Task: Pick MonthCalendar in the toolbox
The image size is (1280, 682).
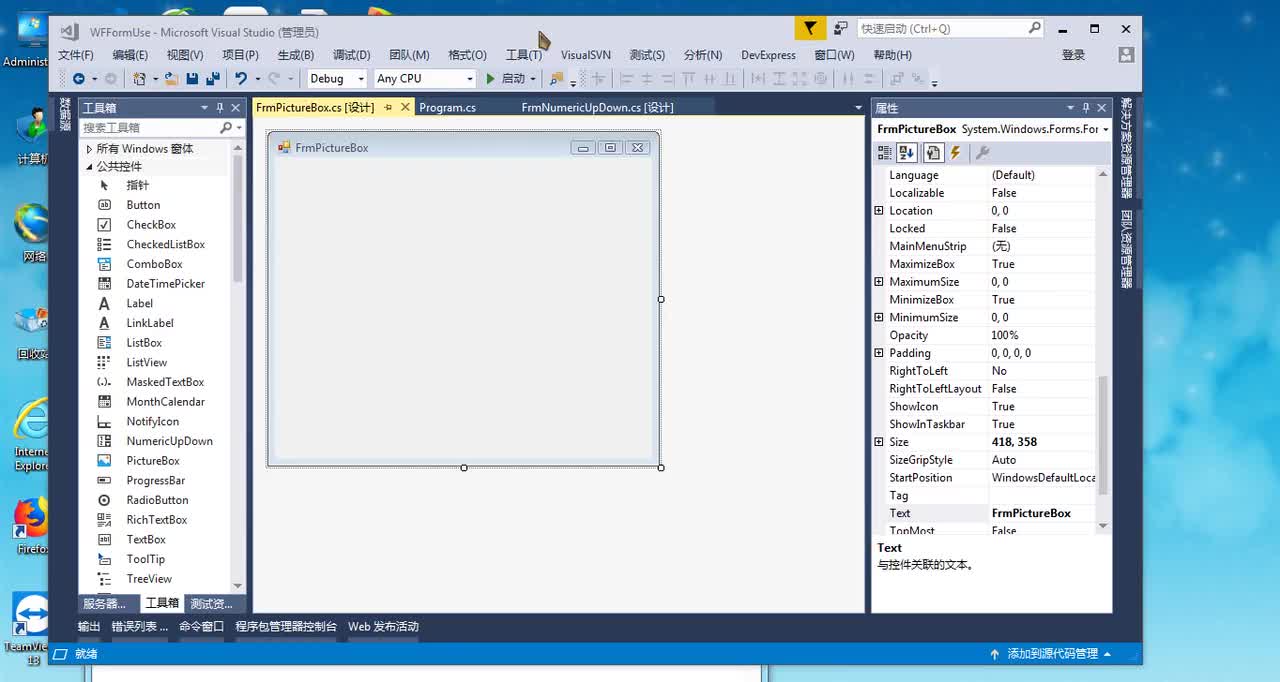Action: pos(165,402)
